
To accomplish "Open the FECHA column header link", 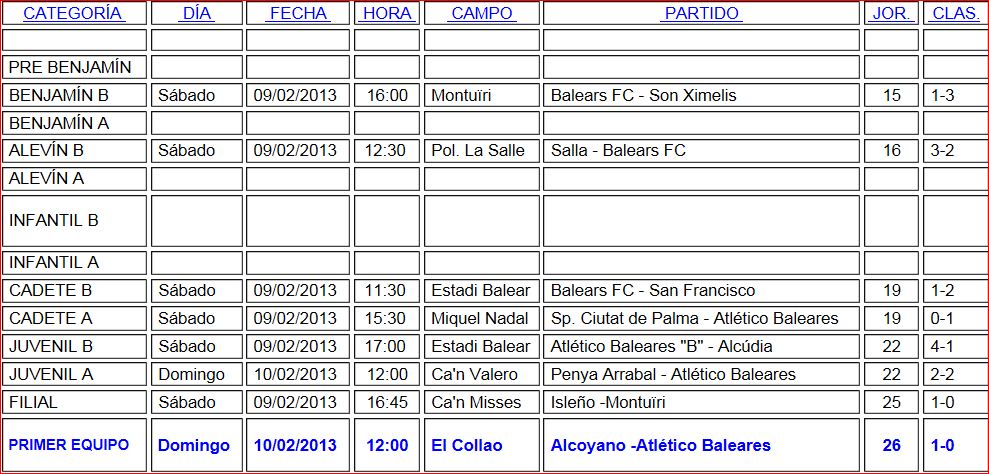I will tap(298, 14).
